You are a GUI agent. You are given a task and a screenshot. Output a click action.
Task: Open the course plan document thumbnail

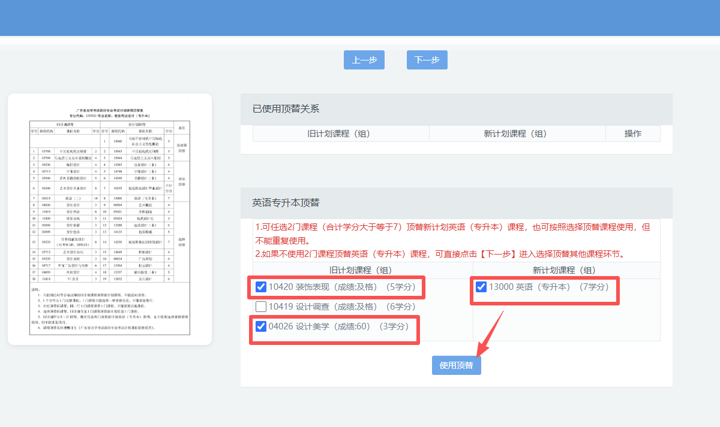coord(109,219)
